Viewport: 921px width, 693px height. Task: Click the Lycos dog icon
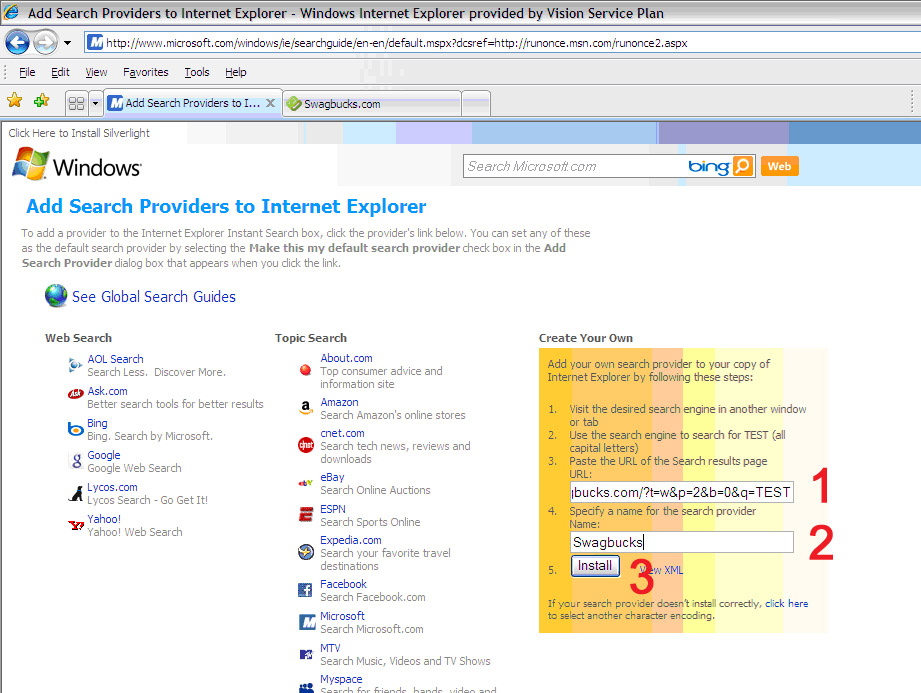(x=76, y=493)
